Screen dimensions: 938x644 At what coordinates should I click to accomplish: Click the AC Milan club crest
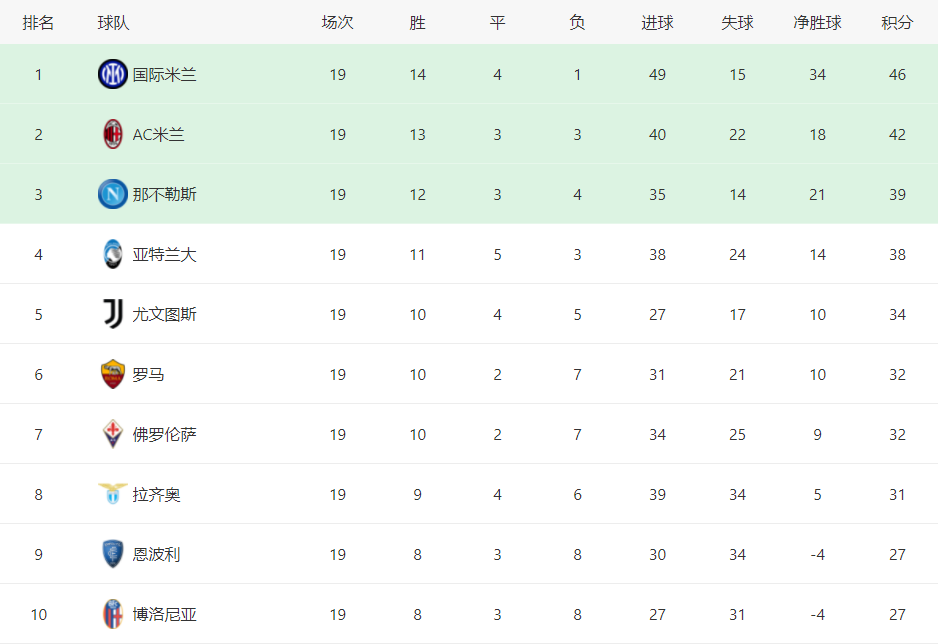[112, 134]
